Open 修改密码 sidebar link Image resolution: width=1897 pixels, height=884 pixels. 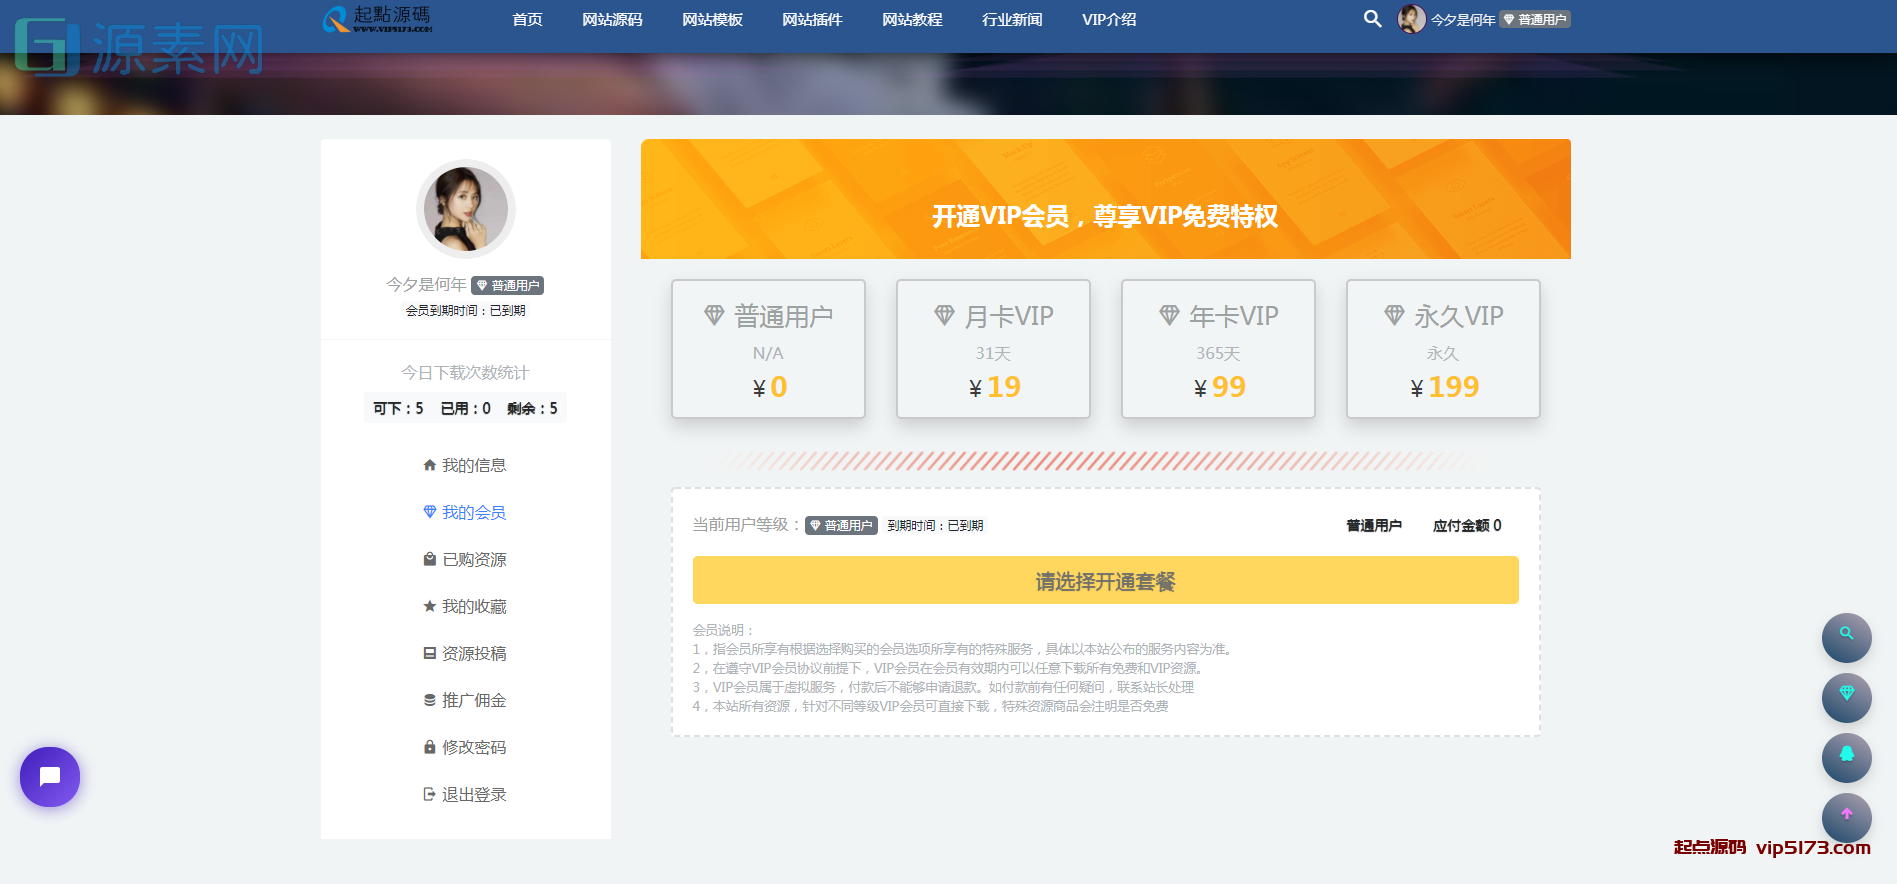coord(474,747)
